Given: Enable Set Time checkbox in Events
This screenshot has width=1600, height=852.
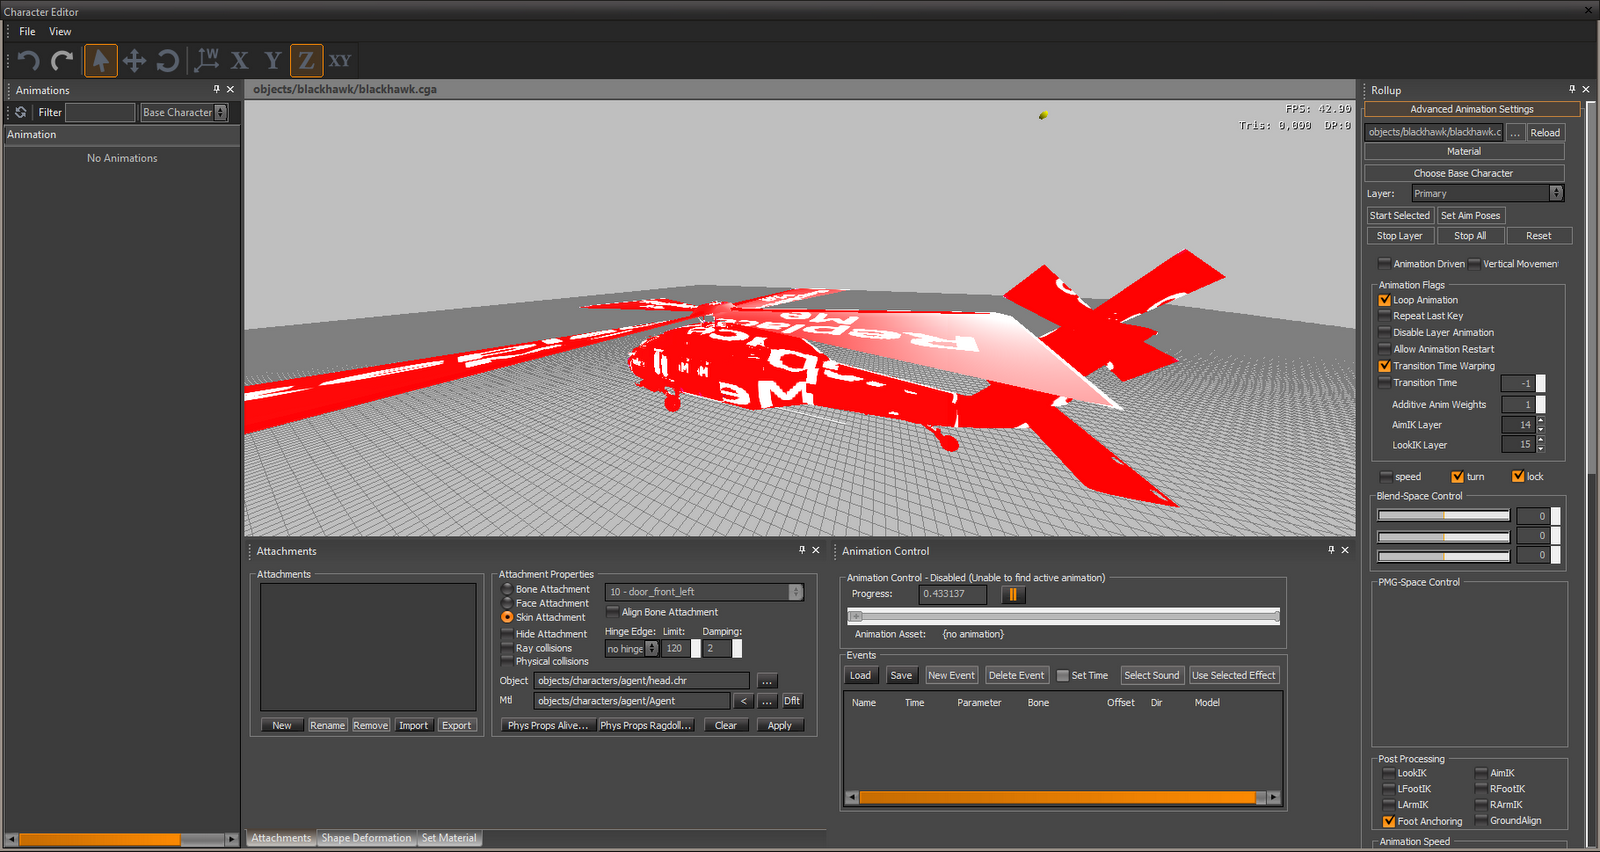Looking at the screenshot, I should 1063,675.
